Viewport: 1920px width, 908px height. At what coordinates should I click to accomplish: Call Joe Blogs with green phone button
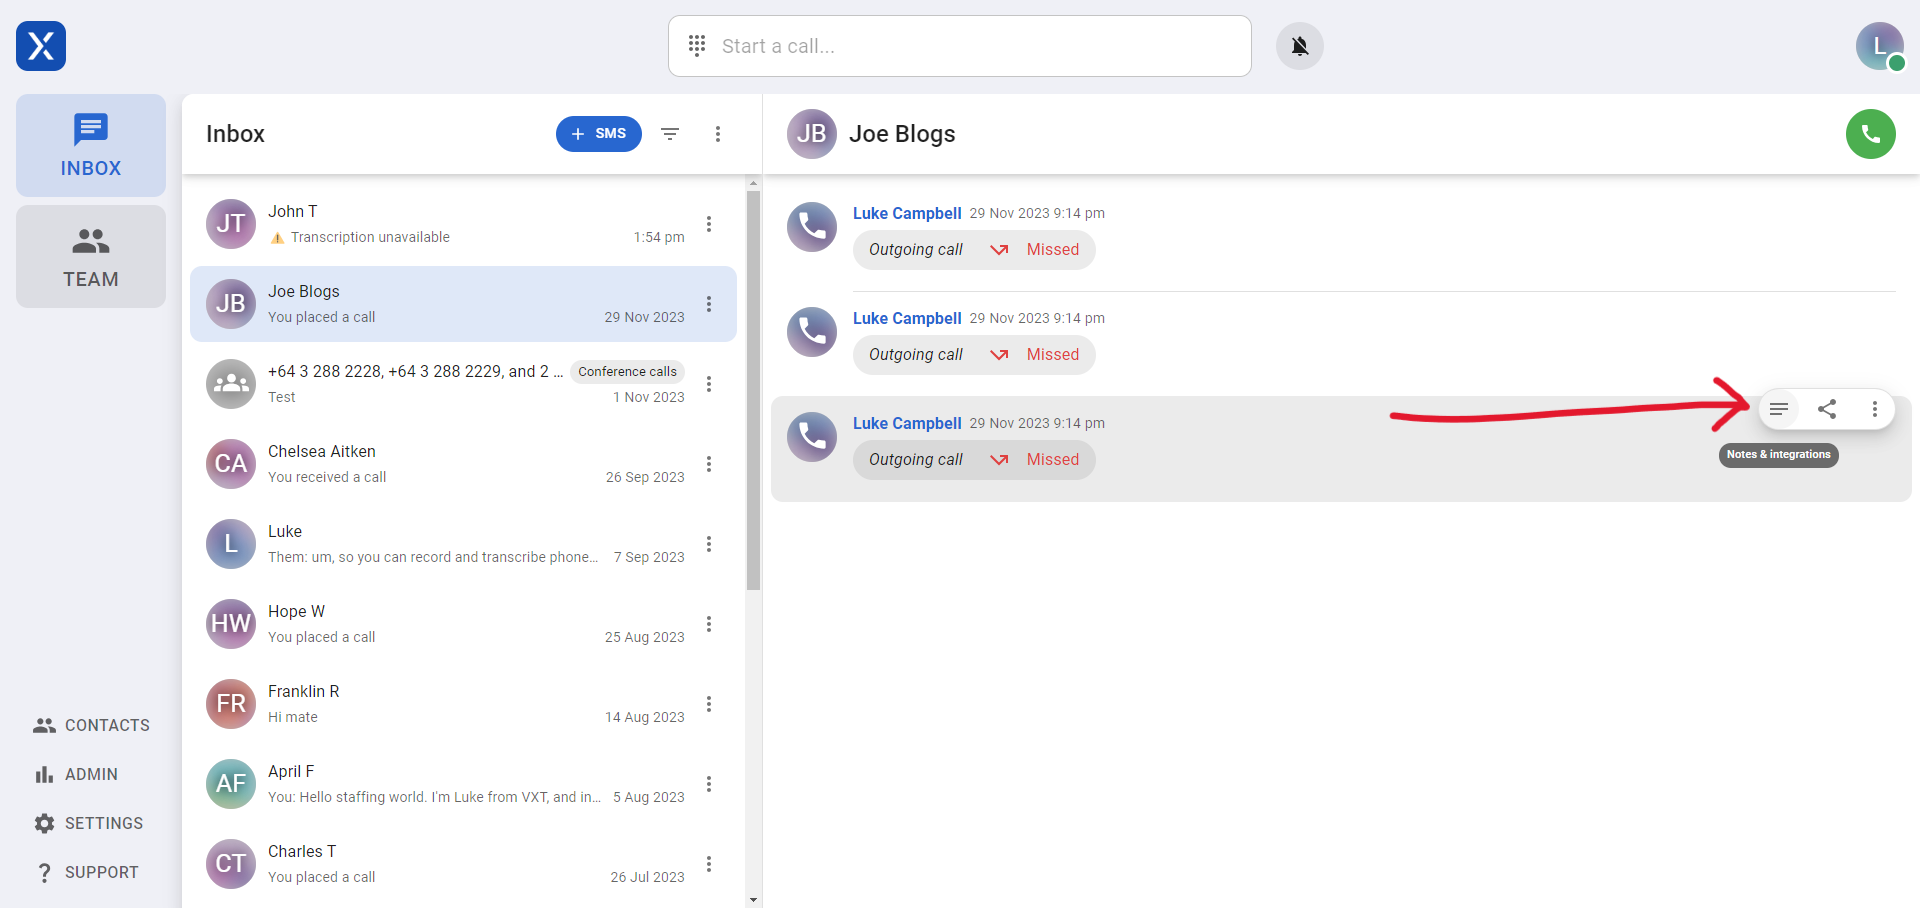[x=1870, y=134]
